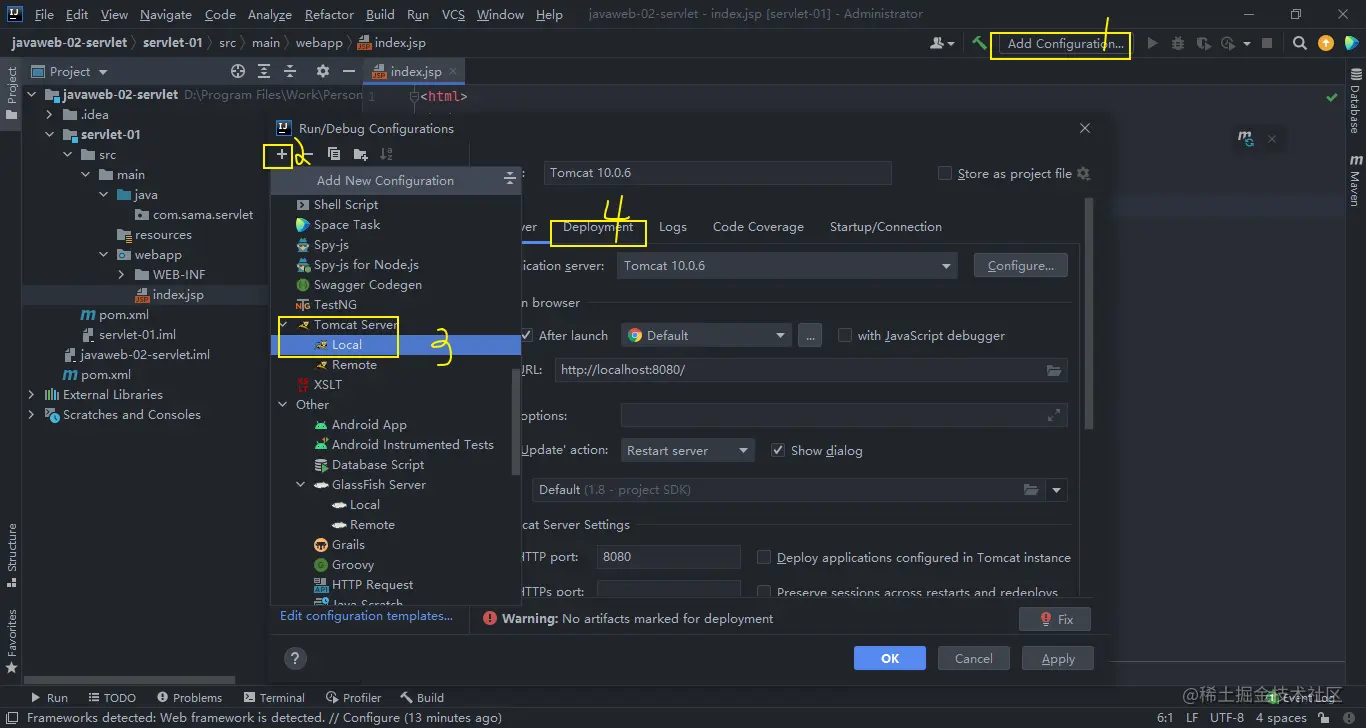The height and width of the screenshot is (728, 1366).
Task: Click gear icon next to Store as project file
Action: [x=1083, y=173]
